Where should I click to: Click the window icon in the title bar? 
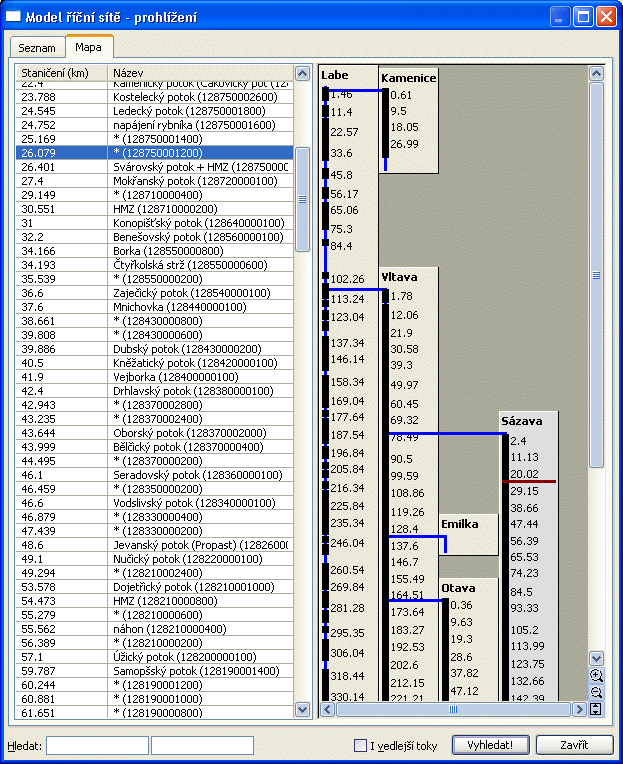pos(14,16)
